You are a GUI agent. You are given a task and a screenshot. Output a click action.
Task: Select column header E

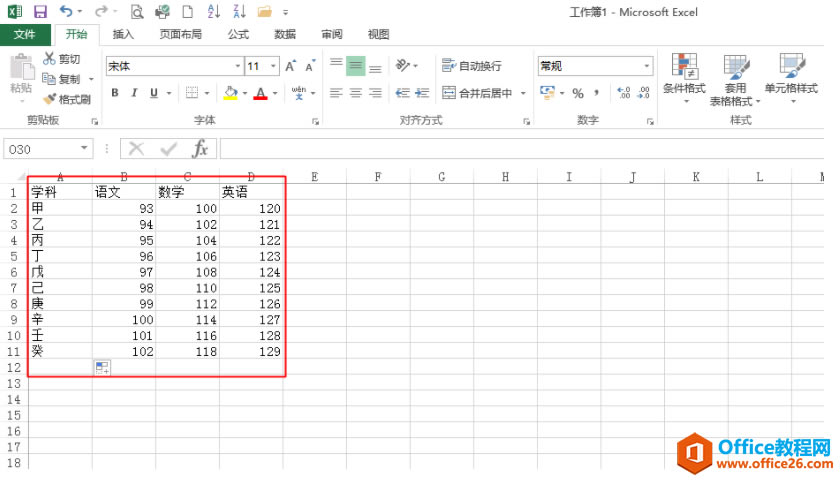pos(314,177)
